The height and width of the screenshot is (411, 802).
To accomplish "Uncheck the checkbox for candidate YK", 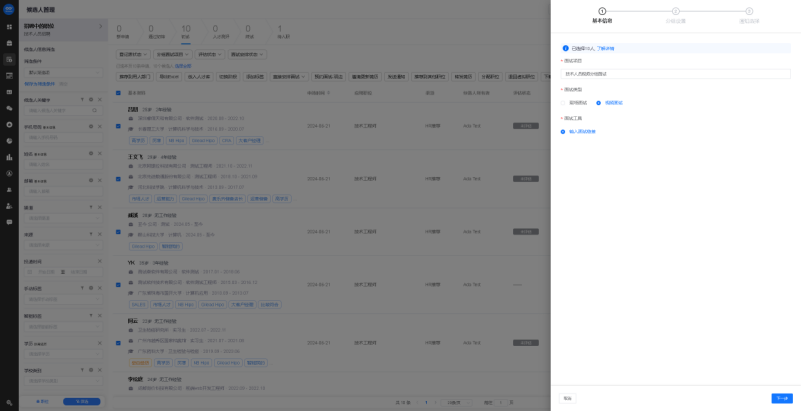I will 119,285.
